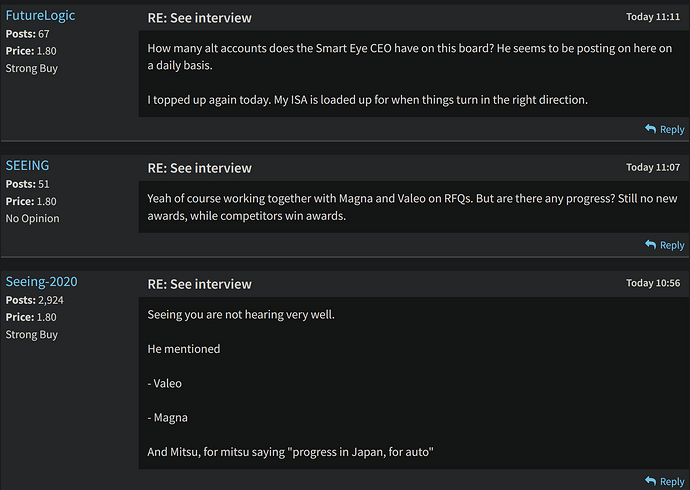Open FutureLogic's user profile
This screenshot has width=690, height=490.
(x=40, y=15)
